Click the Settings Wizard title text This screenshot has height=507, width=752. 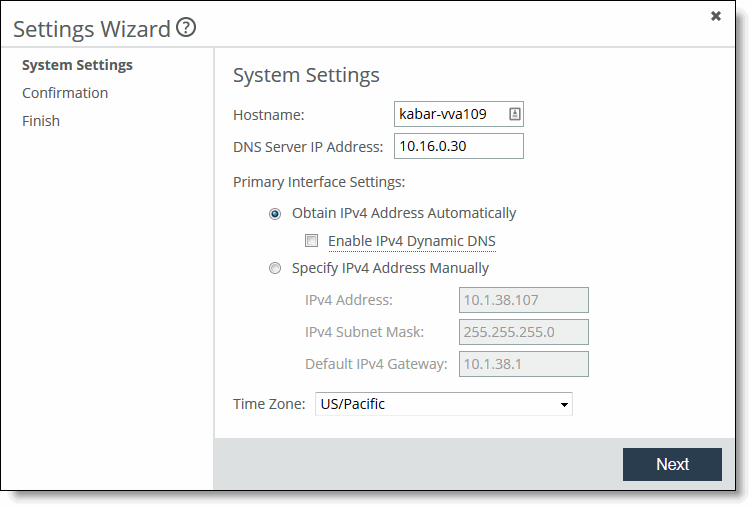pyautogui.click(x=92, y=29)
